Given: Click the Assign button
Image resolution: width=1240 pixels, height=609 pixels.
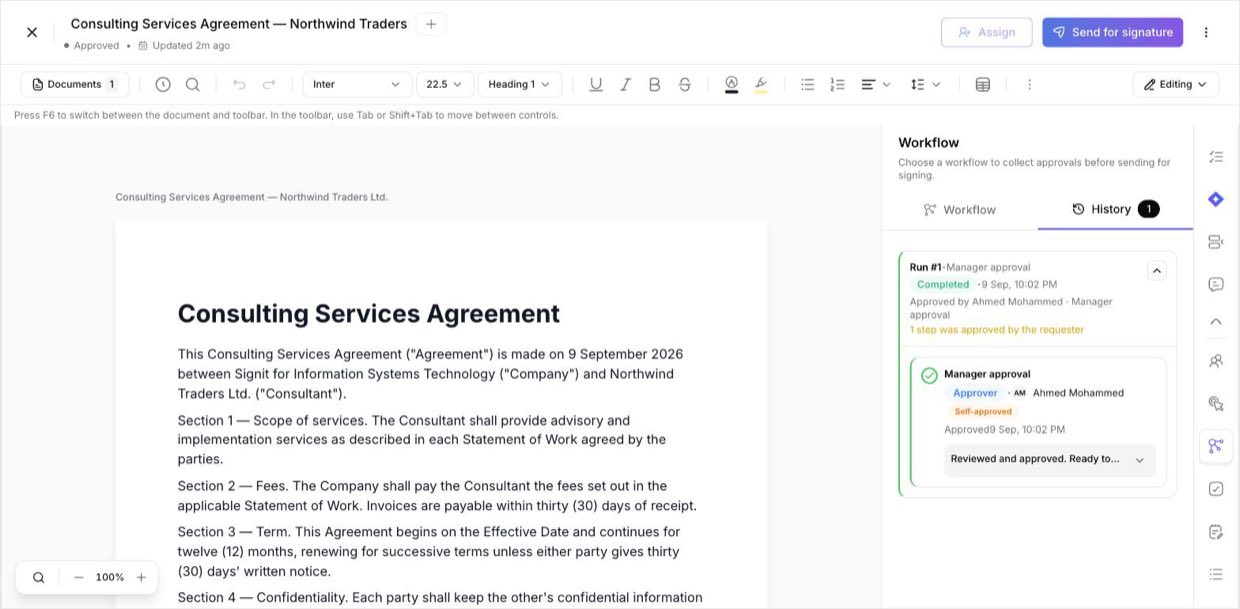Looking at the screenshot, I should tap(986, 32).
